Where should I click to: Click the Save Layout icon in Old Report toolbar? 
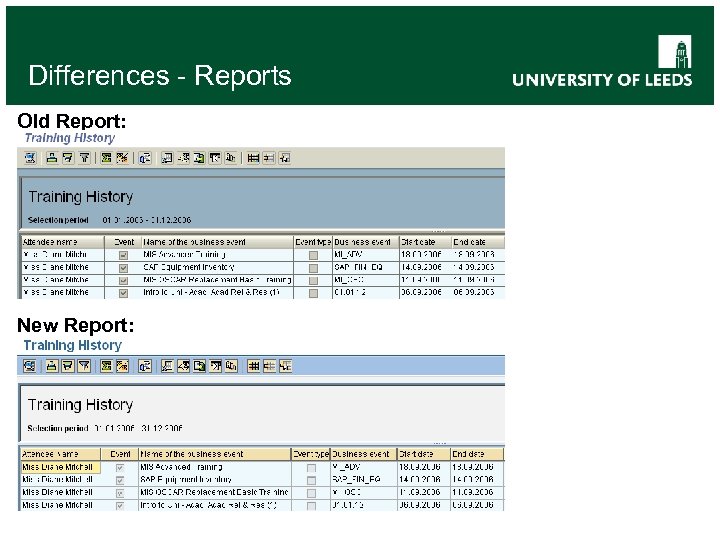pos(285,158)
